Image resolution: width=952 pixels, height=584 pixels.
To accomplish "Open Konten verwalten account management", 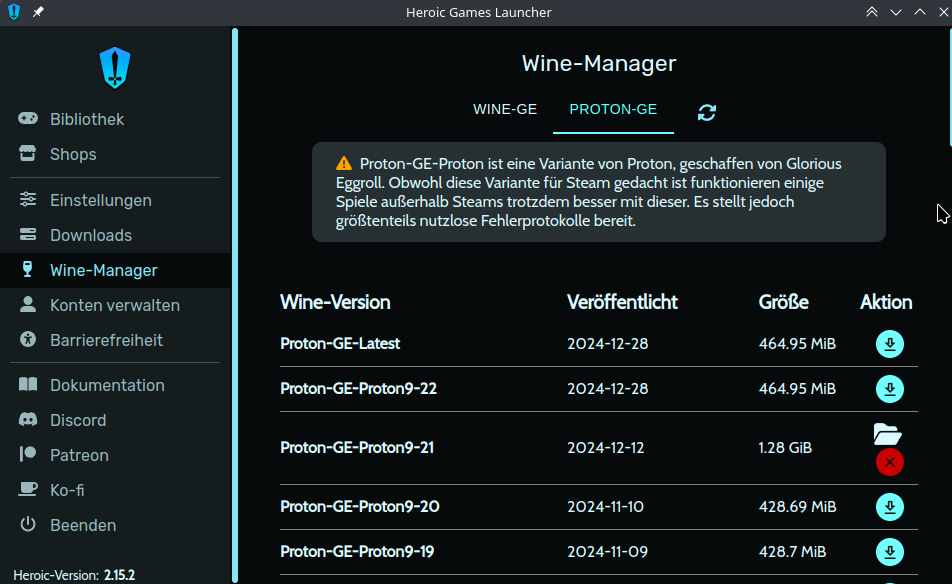I will click(115, 305).
